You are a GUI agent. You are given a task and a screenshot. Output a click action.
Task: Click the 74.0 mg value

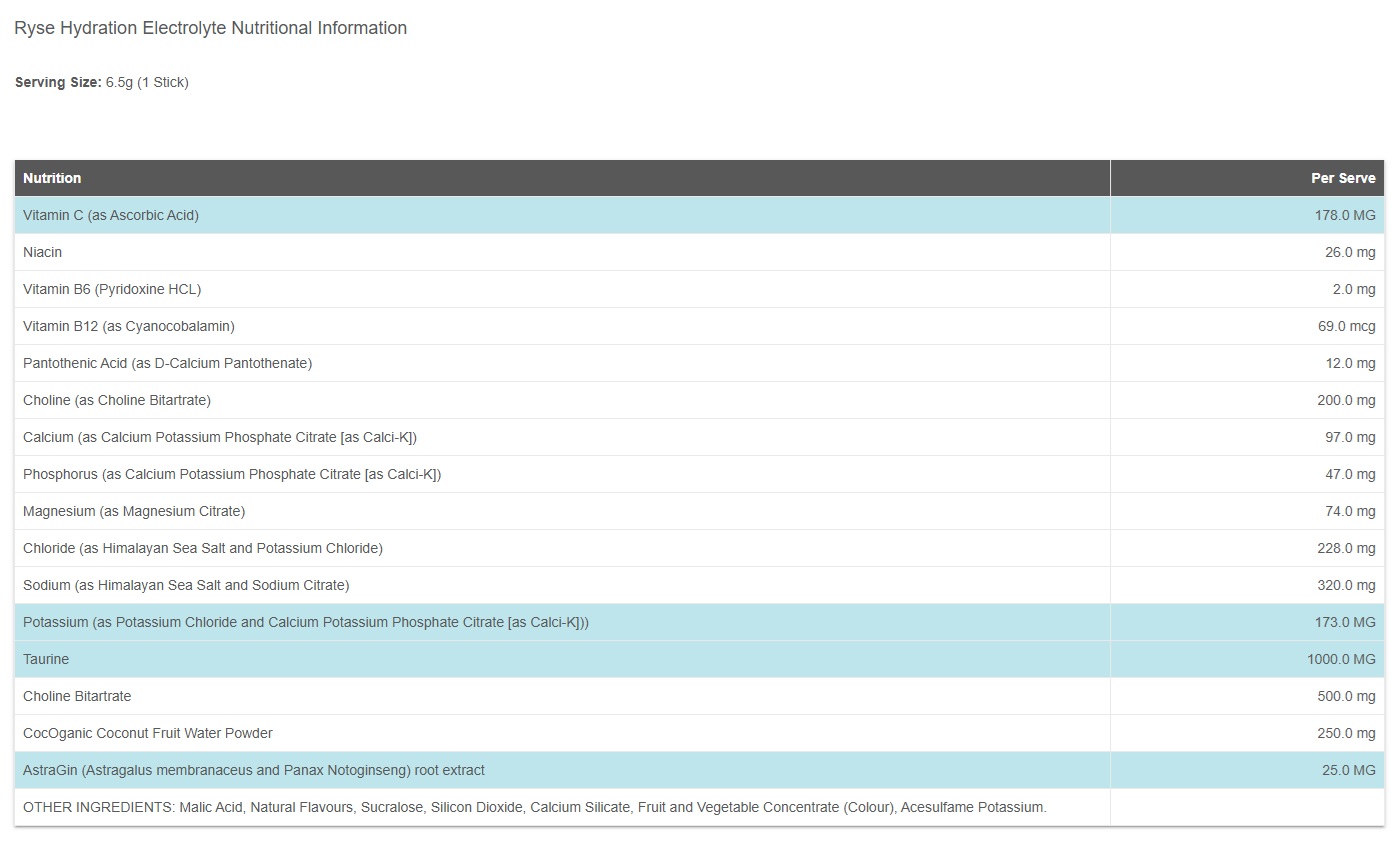pos(1350,511)
